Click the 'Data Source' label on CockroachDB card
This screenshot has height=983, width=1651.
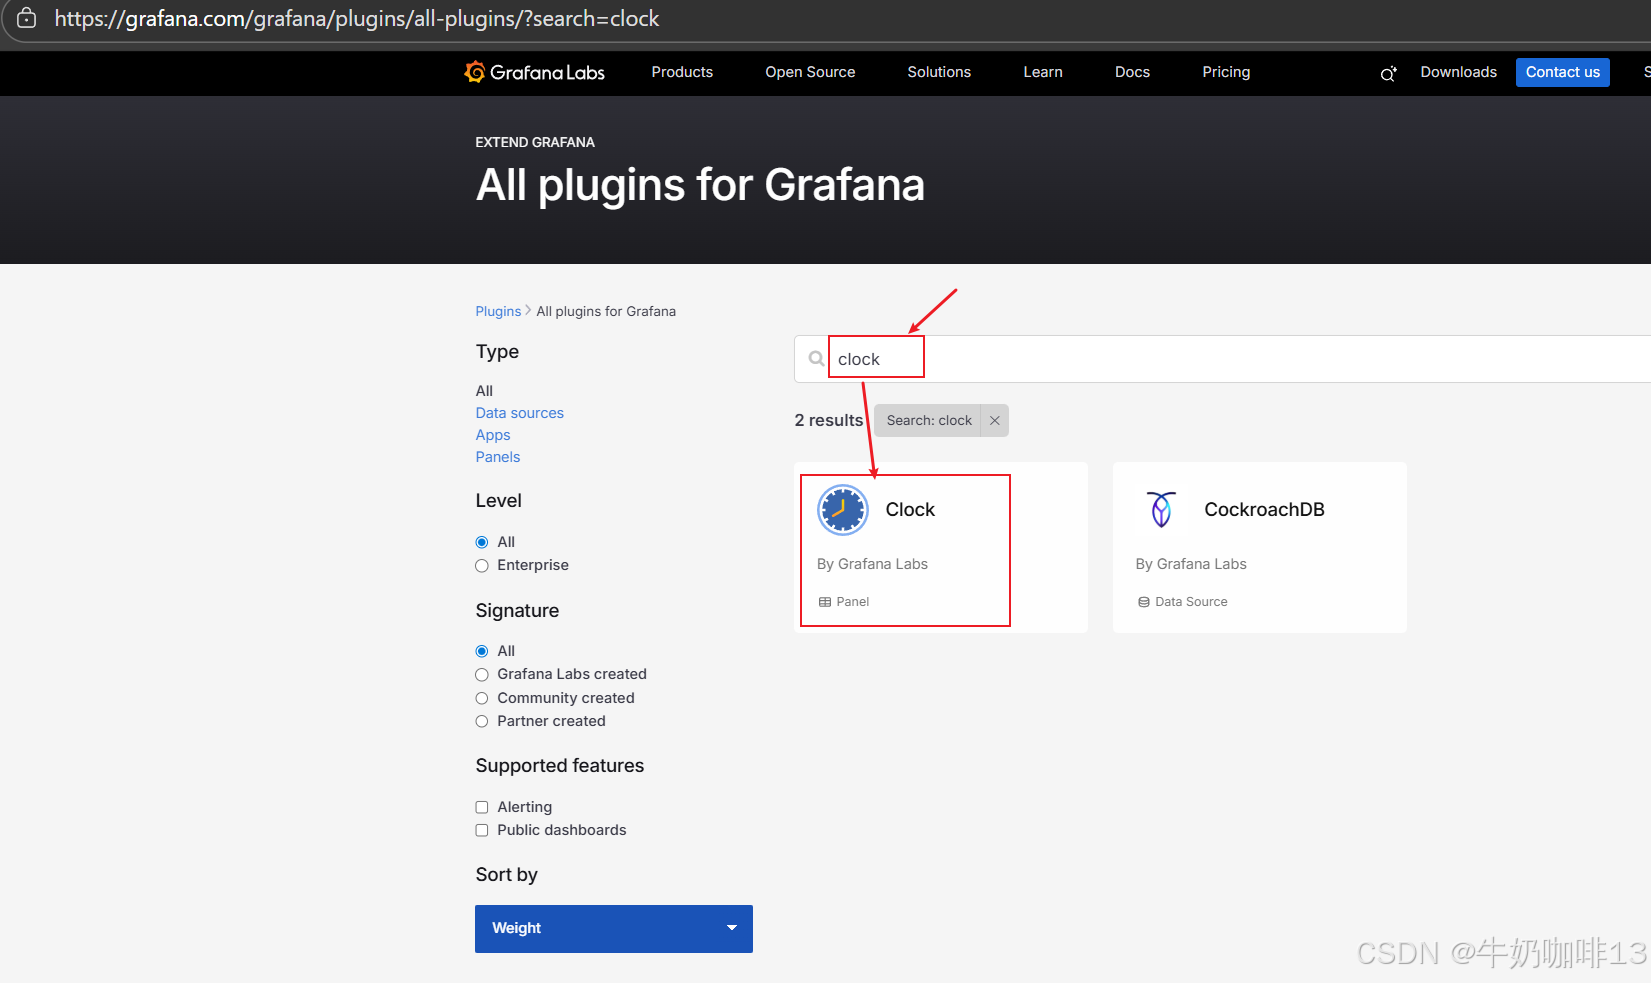[1191, 602]
